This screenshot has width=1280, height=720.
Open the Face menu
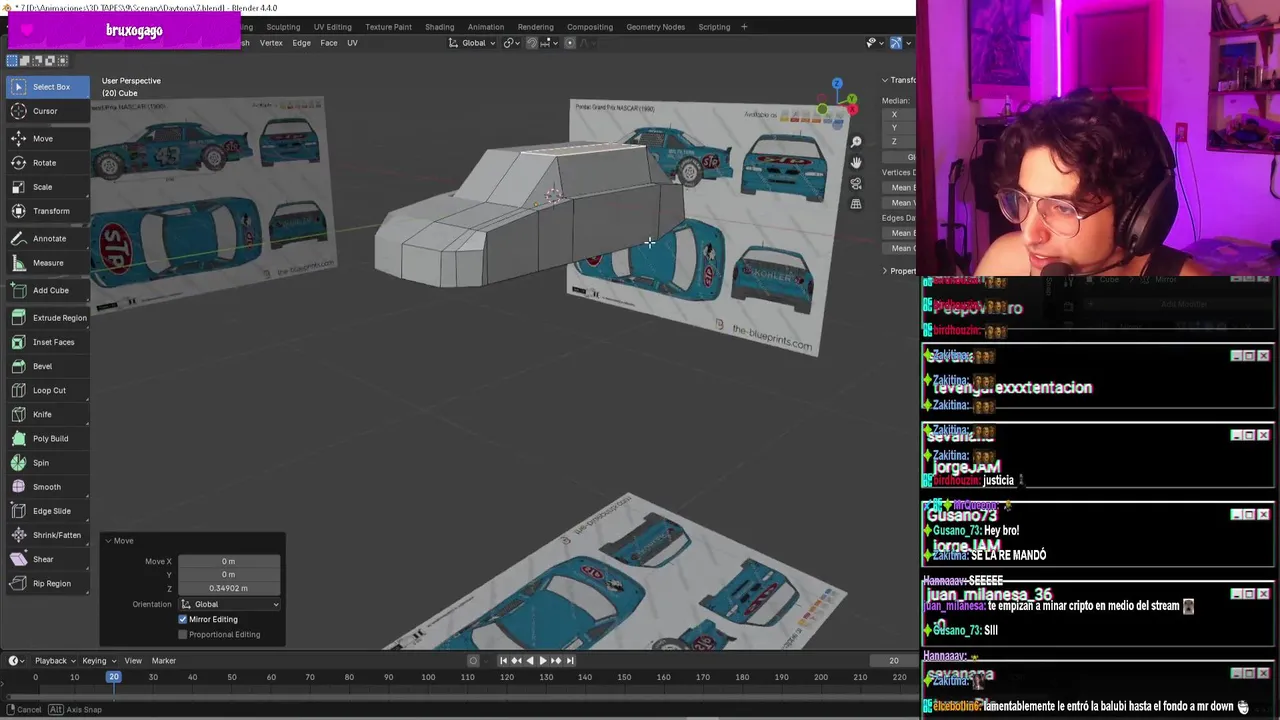328,43
